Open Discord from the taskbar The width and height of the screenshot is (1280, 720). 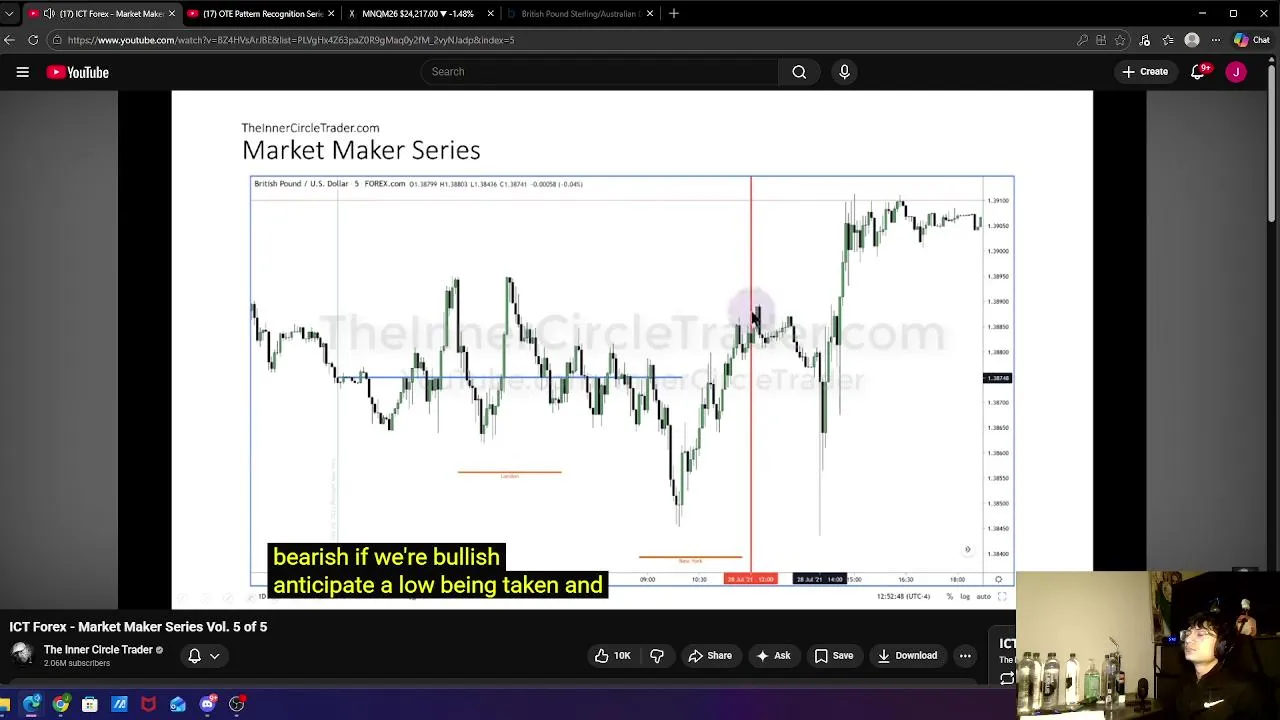[207, 705]
